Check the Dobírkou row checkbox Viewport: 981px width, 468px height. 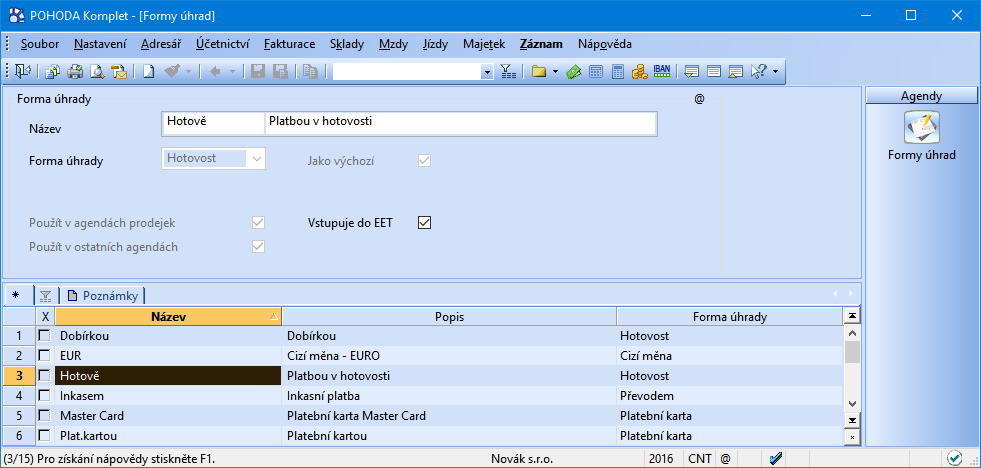pos(44,335)
